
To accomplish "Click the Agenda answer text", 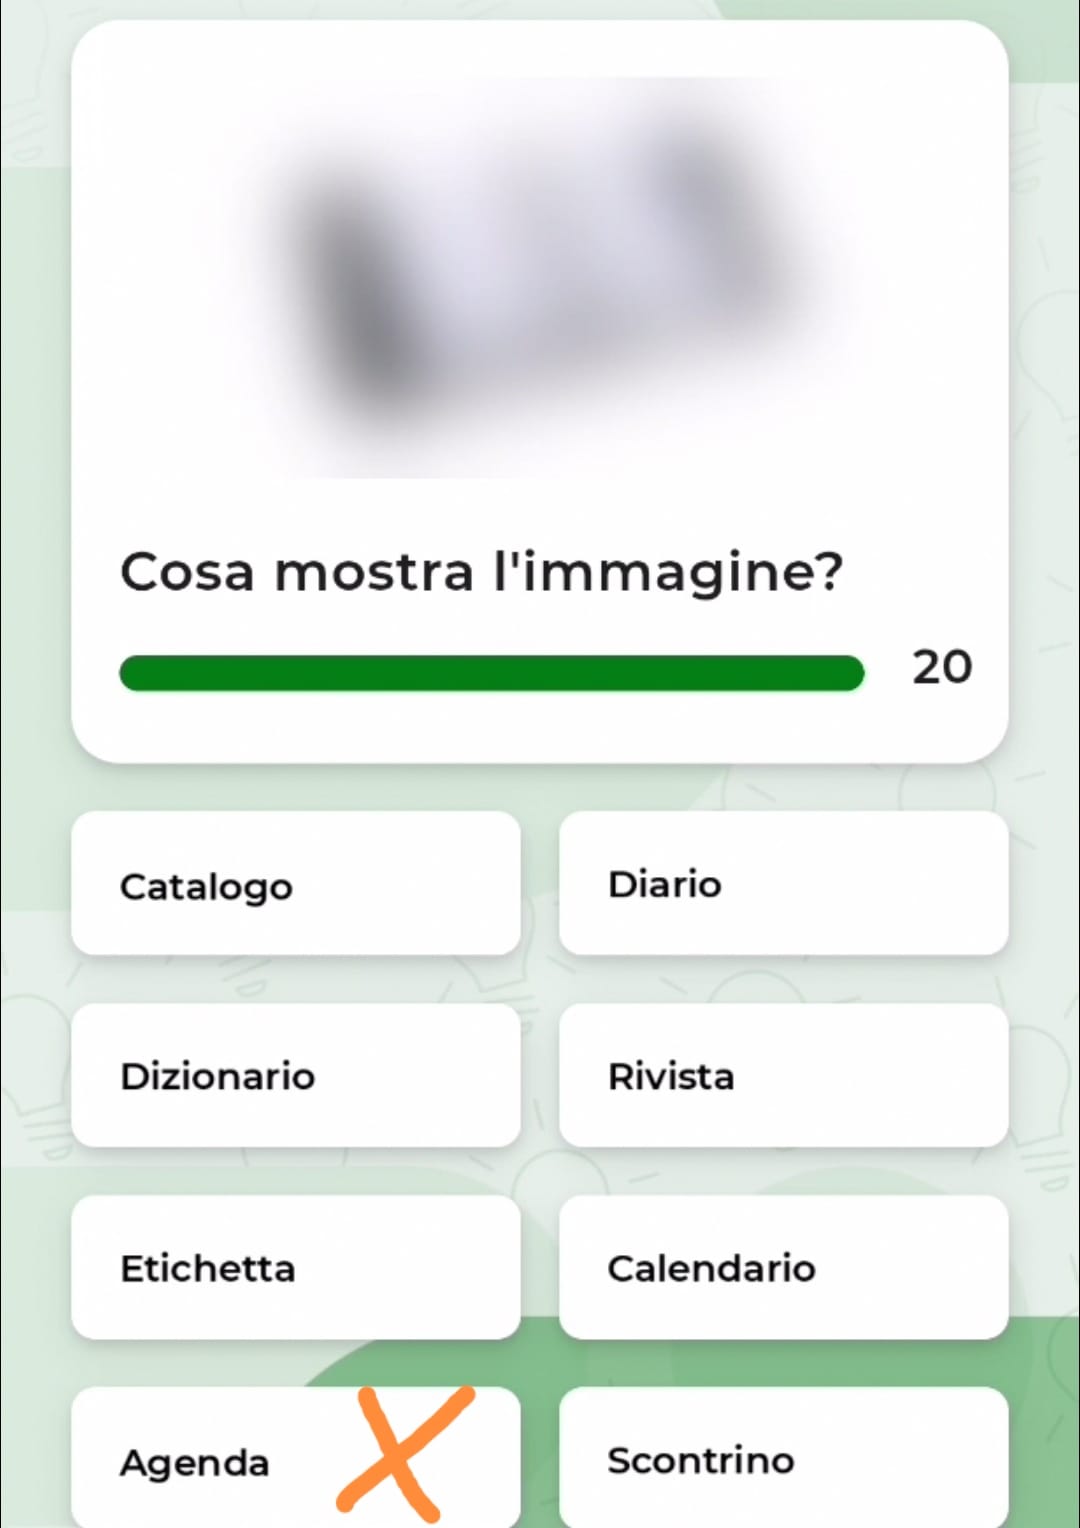I will coord(195,1462).
